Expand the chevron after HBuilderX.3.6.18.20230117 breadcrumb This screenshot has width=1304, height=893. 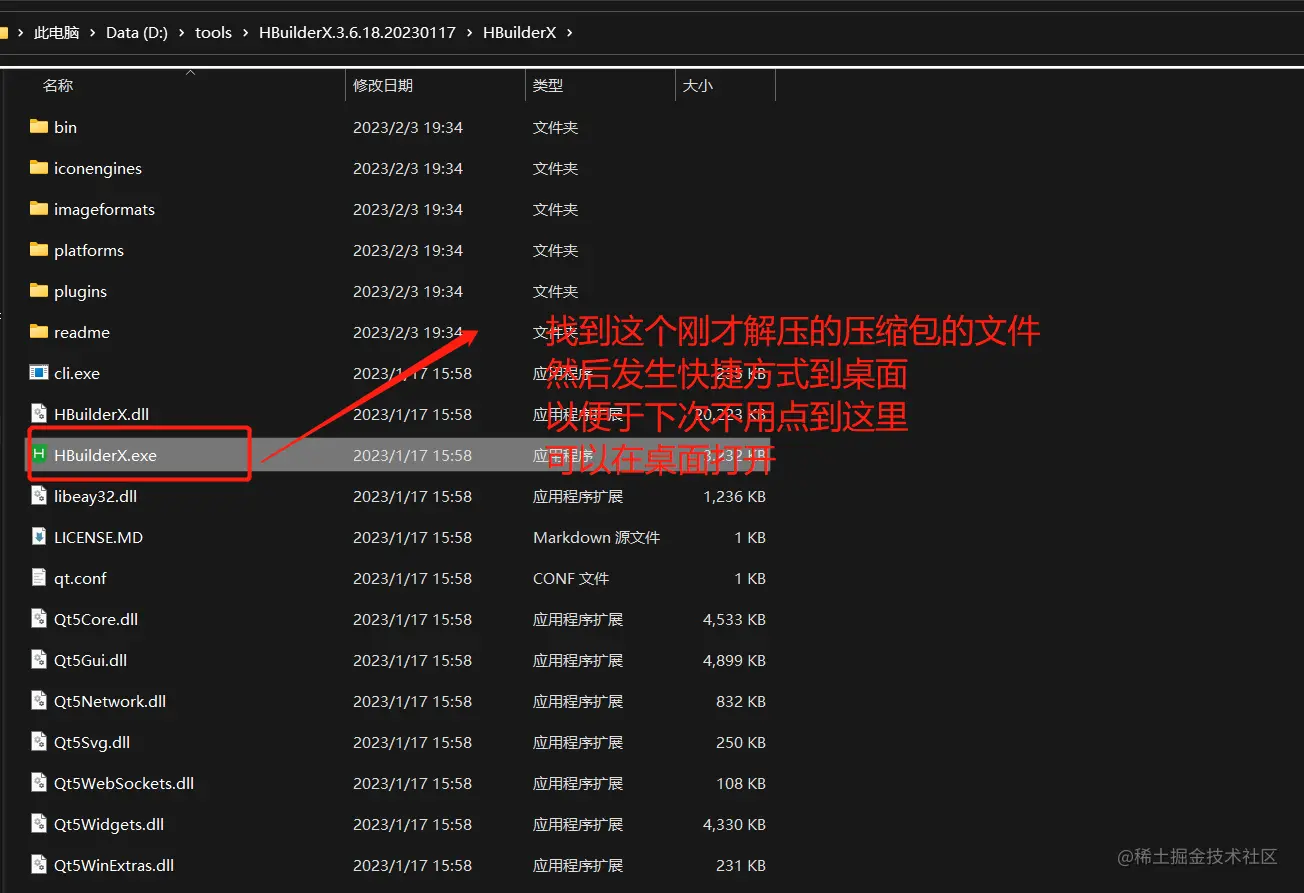pos(470,33)
